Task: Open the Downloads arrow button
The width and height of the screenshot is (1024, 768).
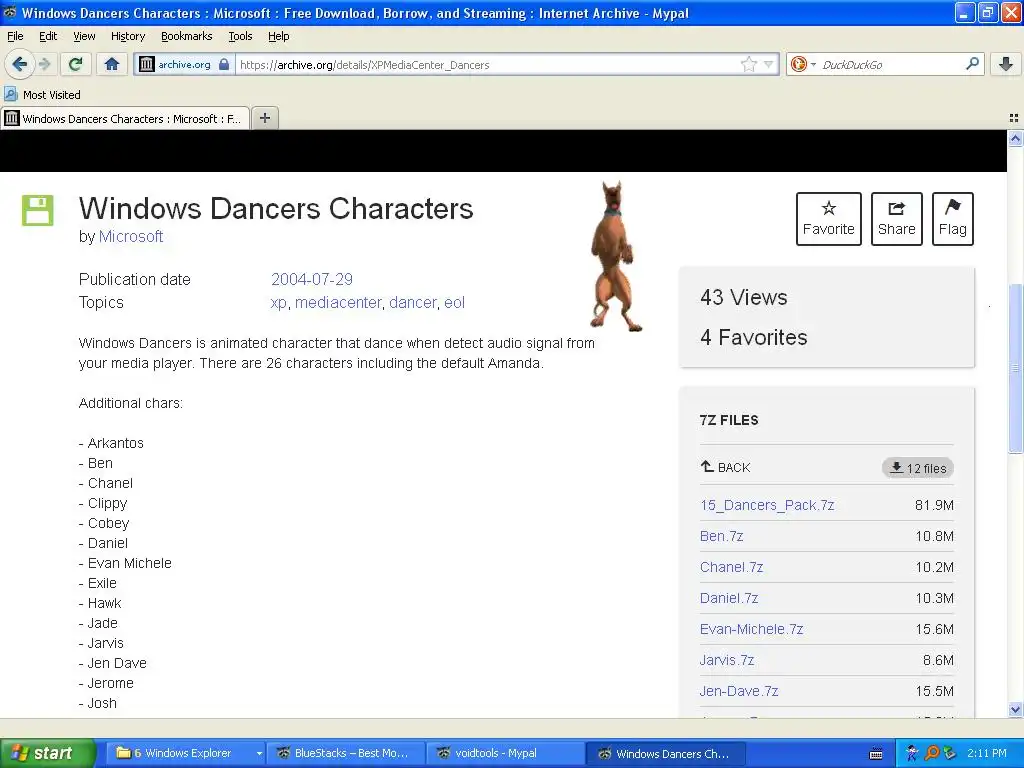Action: click(1006, 64)
